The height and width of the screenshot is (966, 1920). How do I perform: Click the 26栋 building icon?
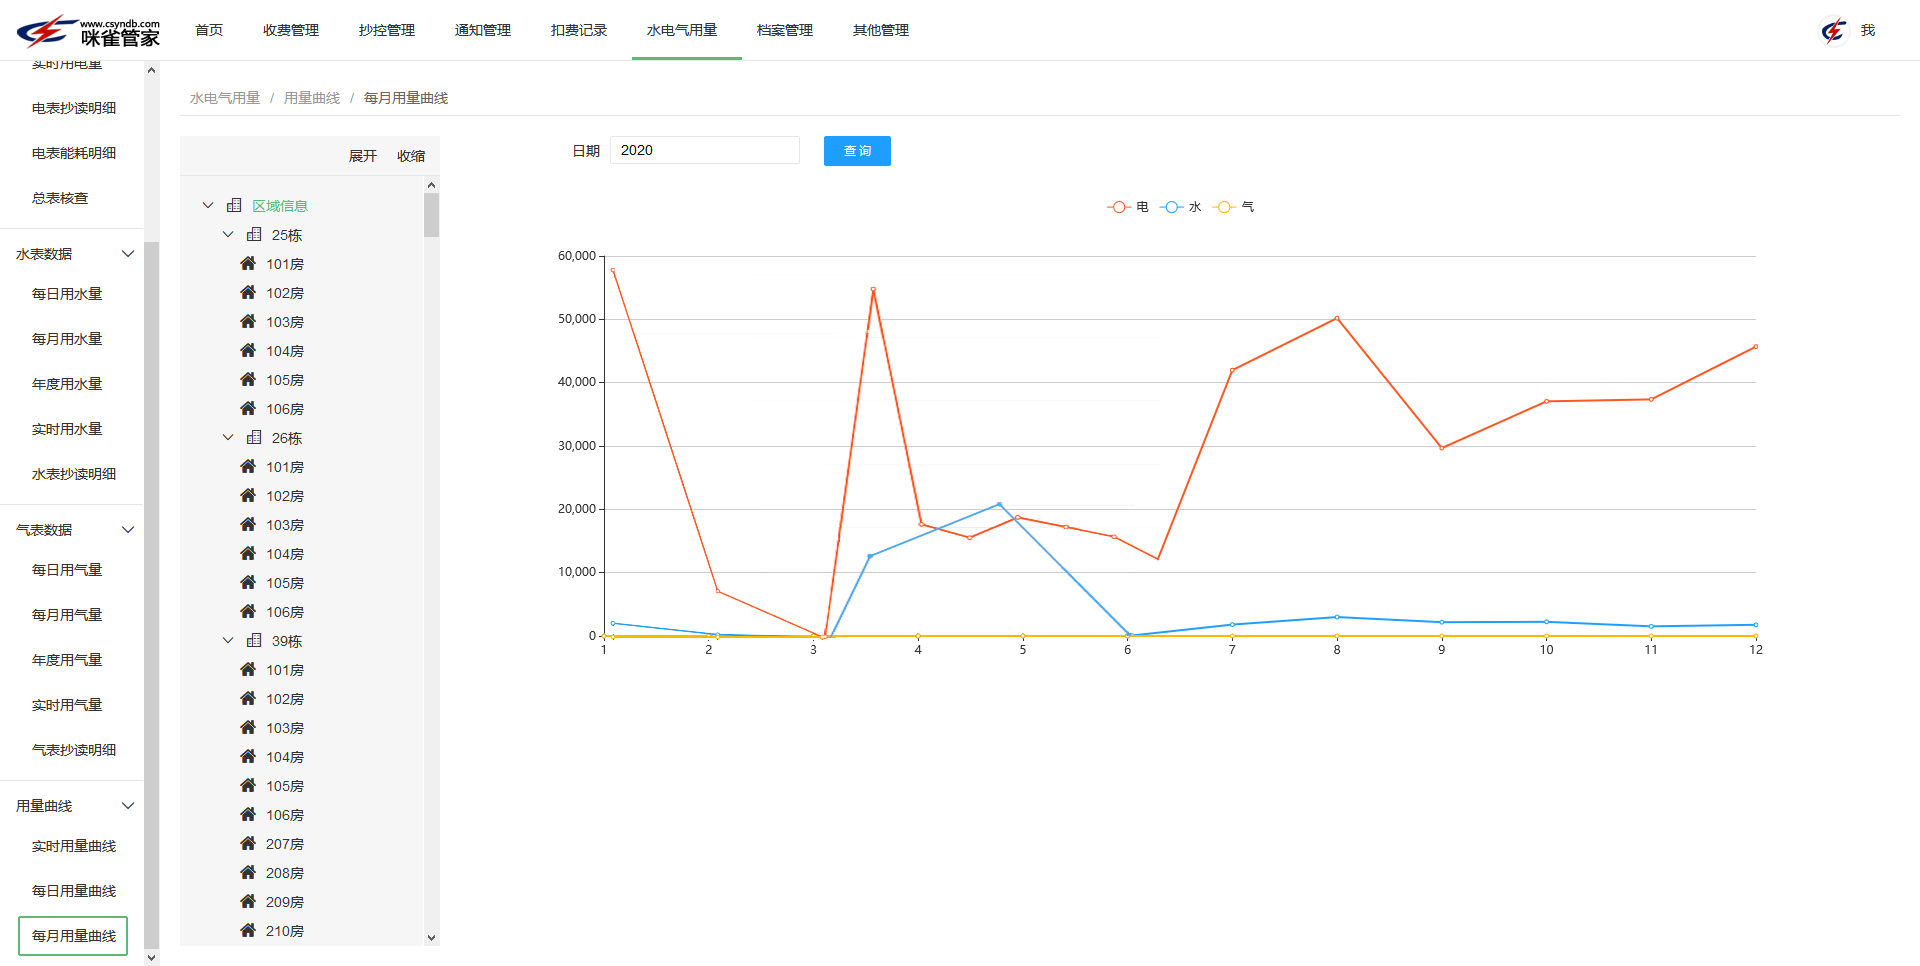pos(254,437)
